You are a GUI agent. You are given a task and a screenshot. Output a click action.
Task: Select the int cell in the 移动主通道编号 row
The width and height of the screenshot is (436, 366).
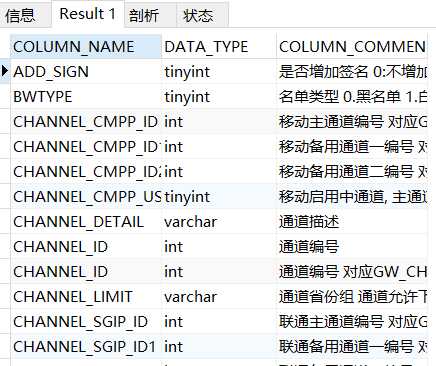[x=219, y=122]
